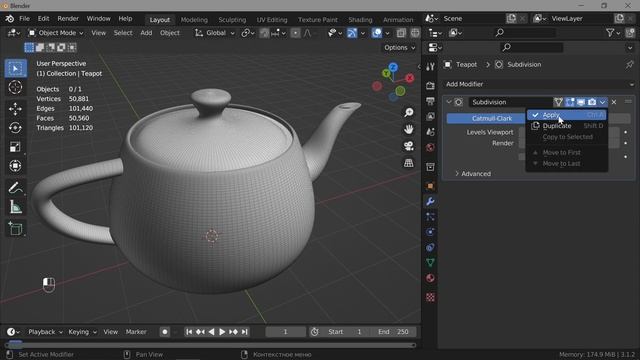The image size is (640, 360).
Task: Select the Add Cube tool
Action: point(16,229)
